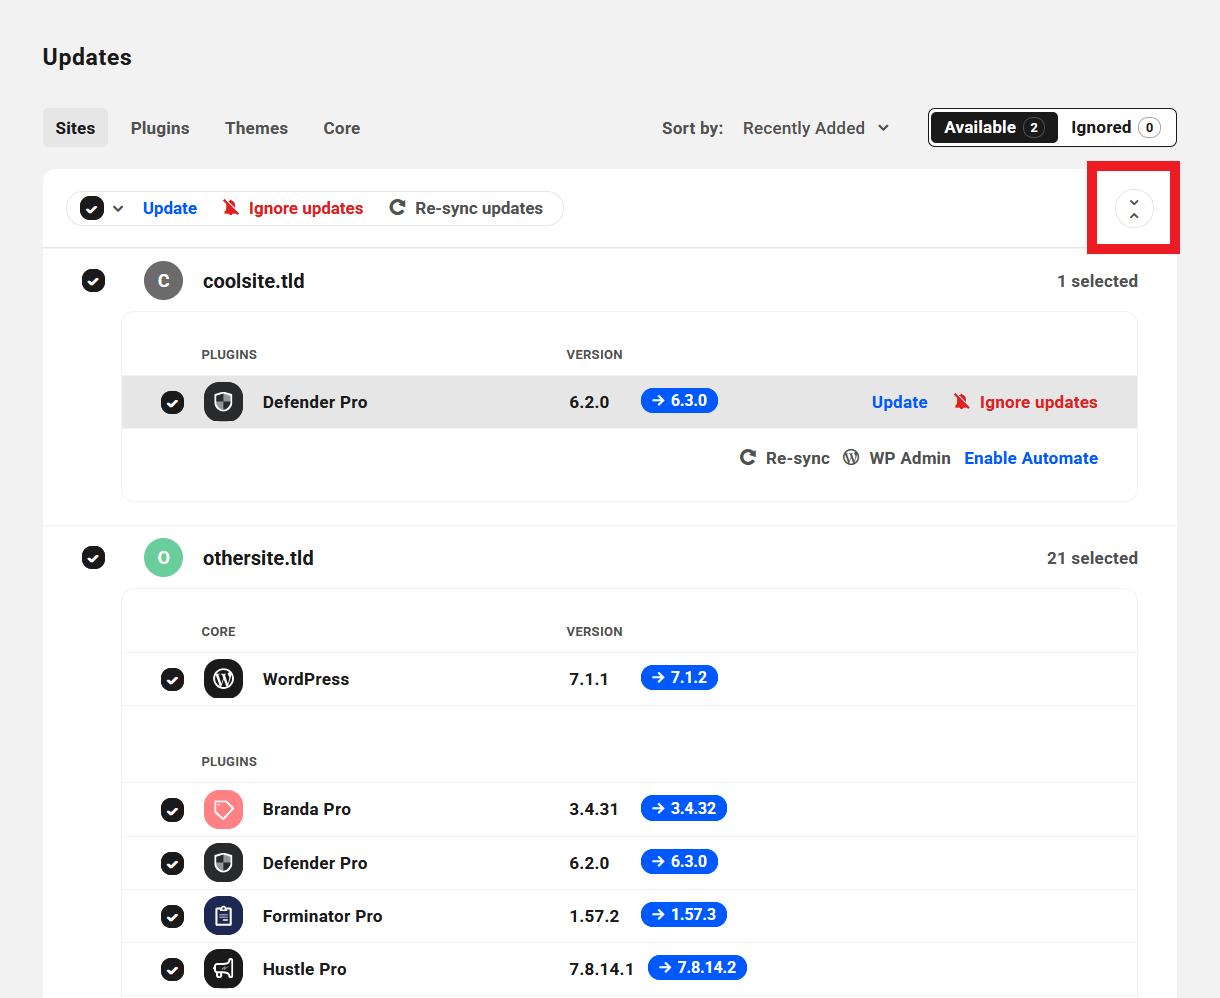The width and height of the screenshot is (1220, 998).
Task: Click the WP Admin WordPress logo icon
Action: (x=851, y=458)
